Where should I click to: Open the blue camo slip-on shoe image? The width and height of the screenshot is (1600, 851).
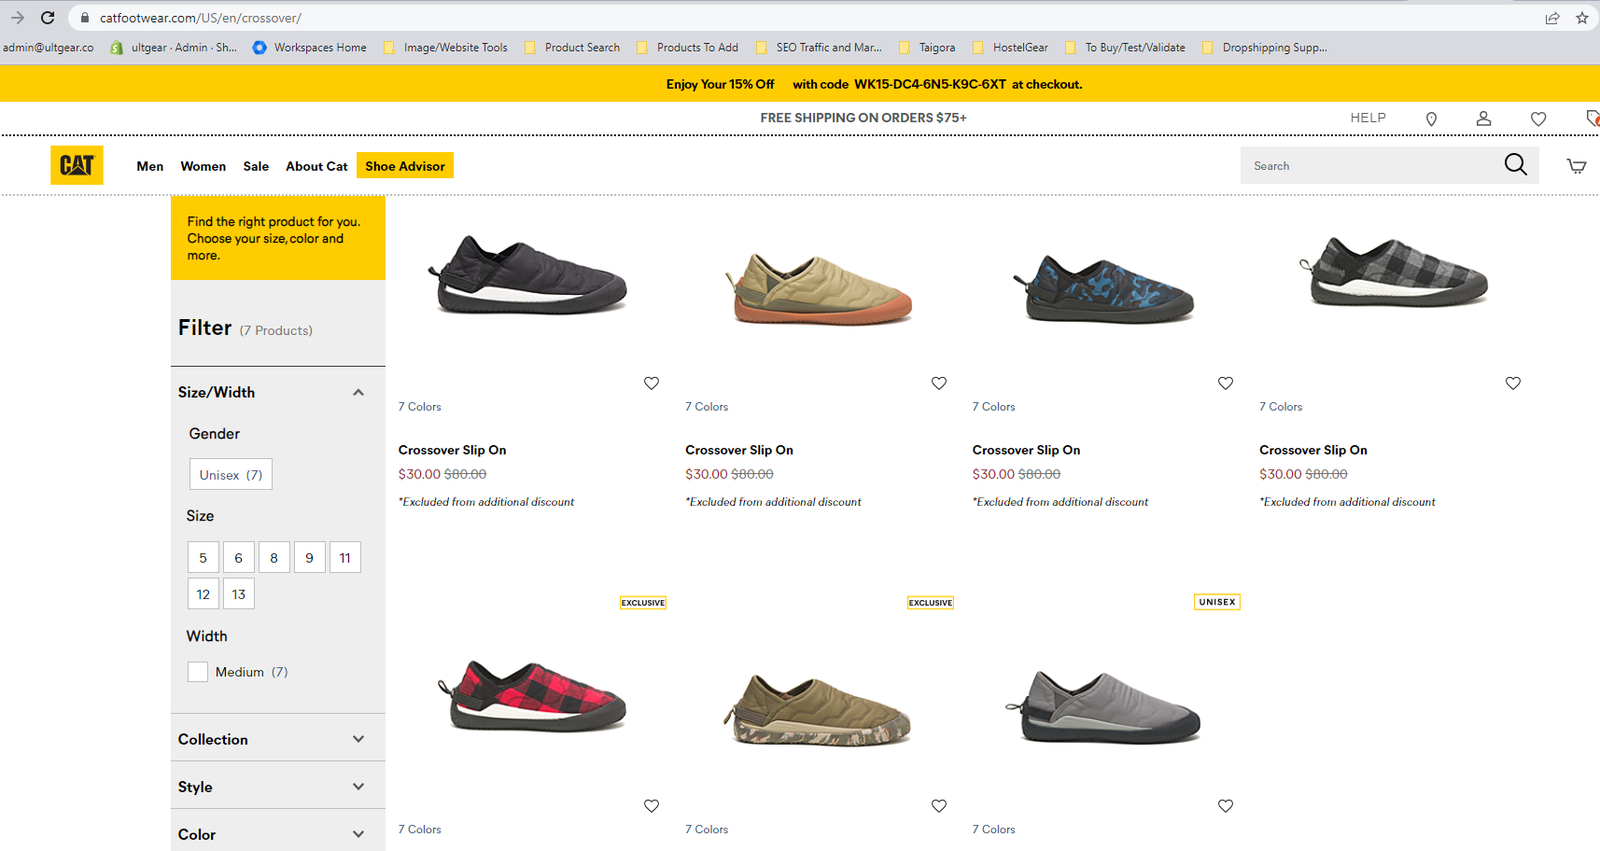click(x=1104, y=288)
